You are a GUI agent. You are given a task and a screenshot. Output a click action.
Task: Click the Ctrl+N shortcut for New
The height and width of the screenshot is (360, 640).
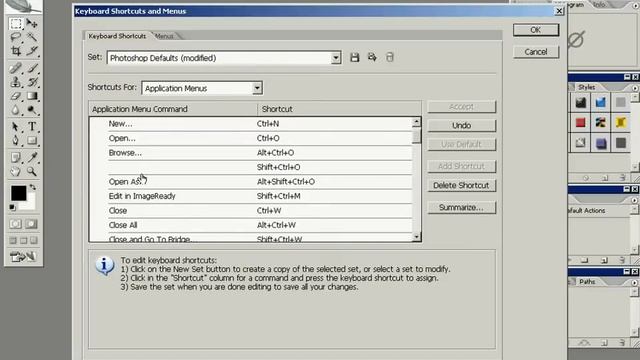268,124
